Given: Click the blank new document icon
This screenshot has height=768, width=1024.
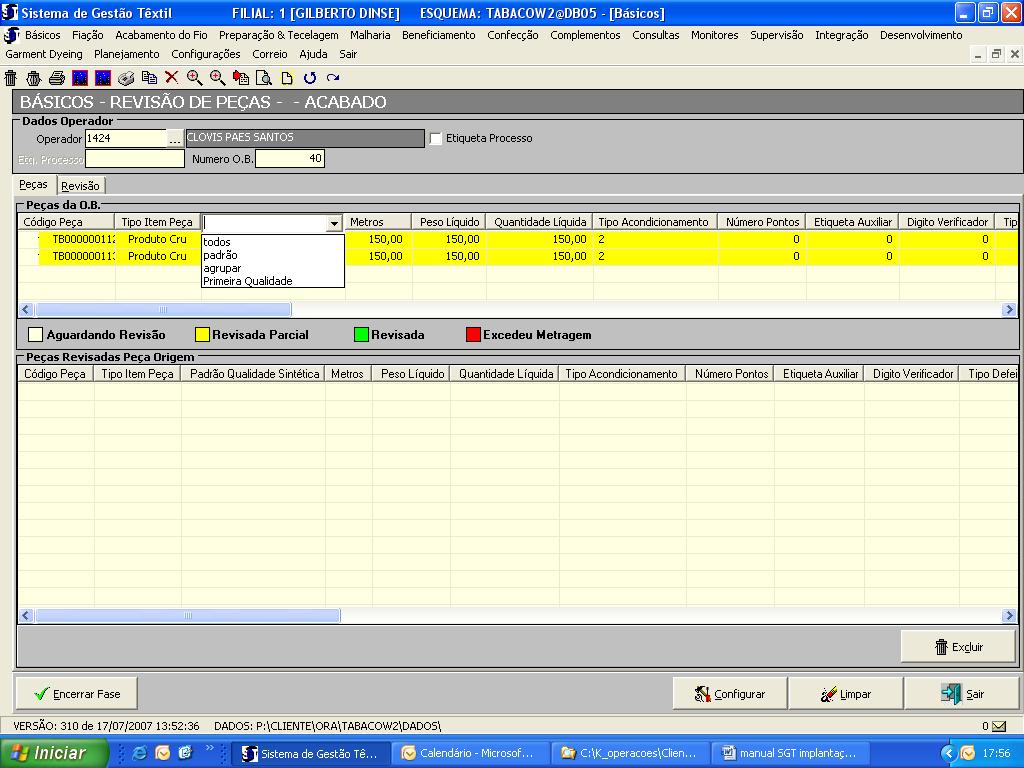Looking at the screenshot, I should pos(287,78).
